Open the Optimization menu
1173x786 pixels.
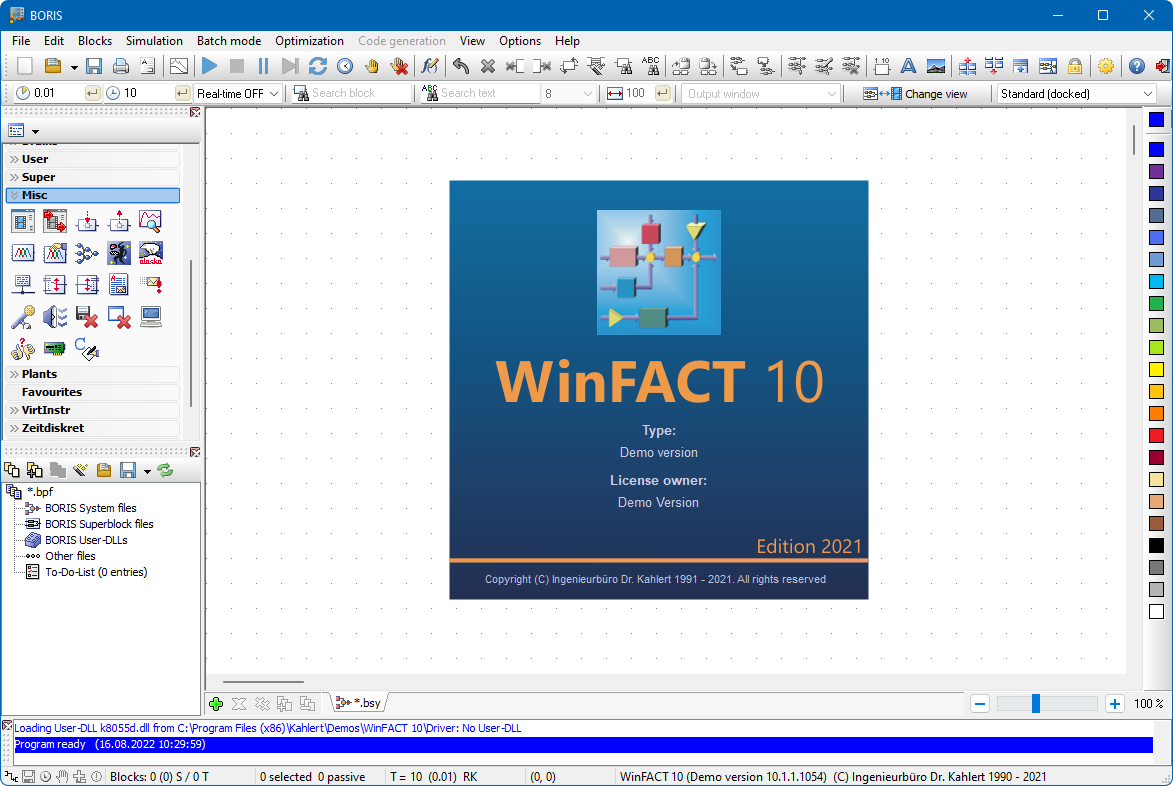309,40
